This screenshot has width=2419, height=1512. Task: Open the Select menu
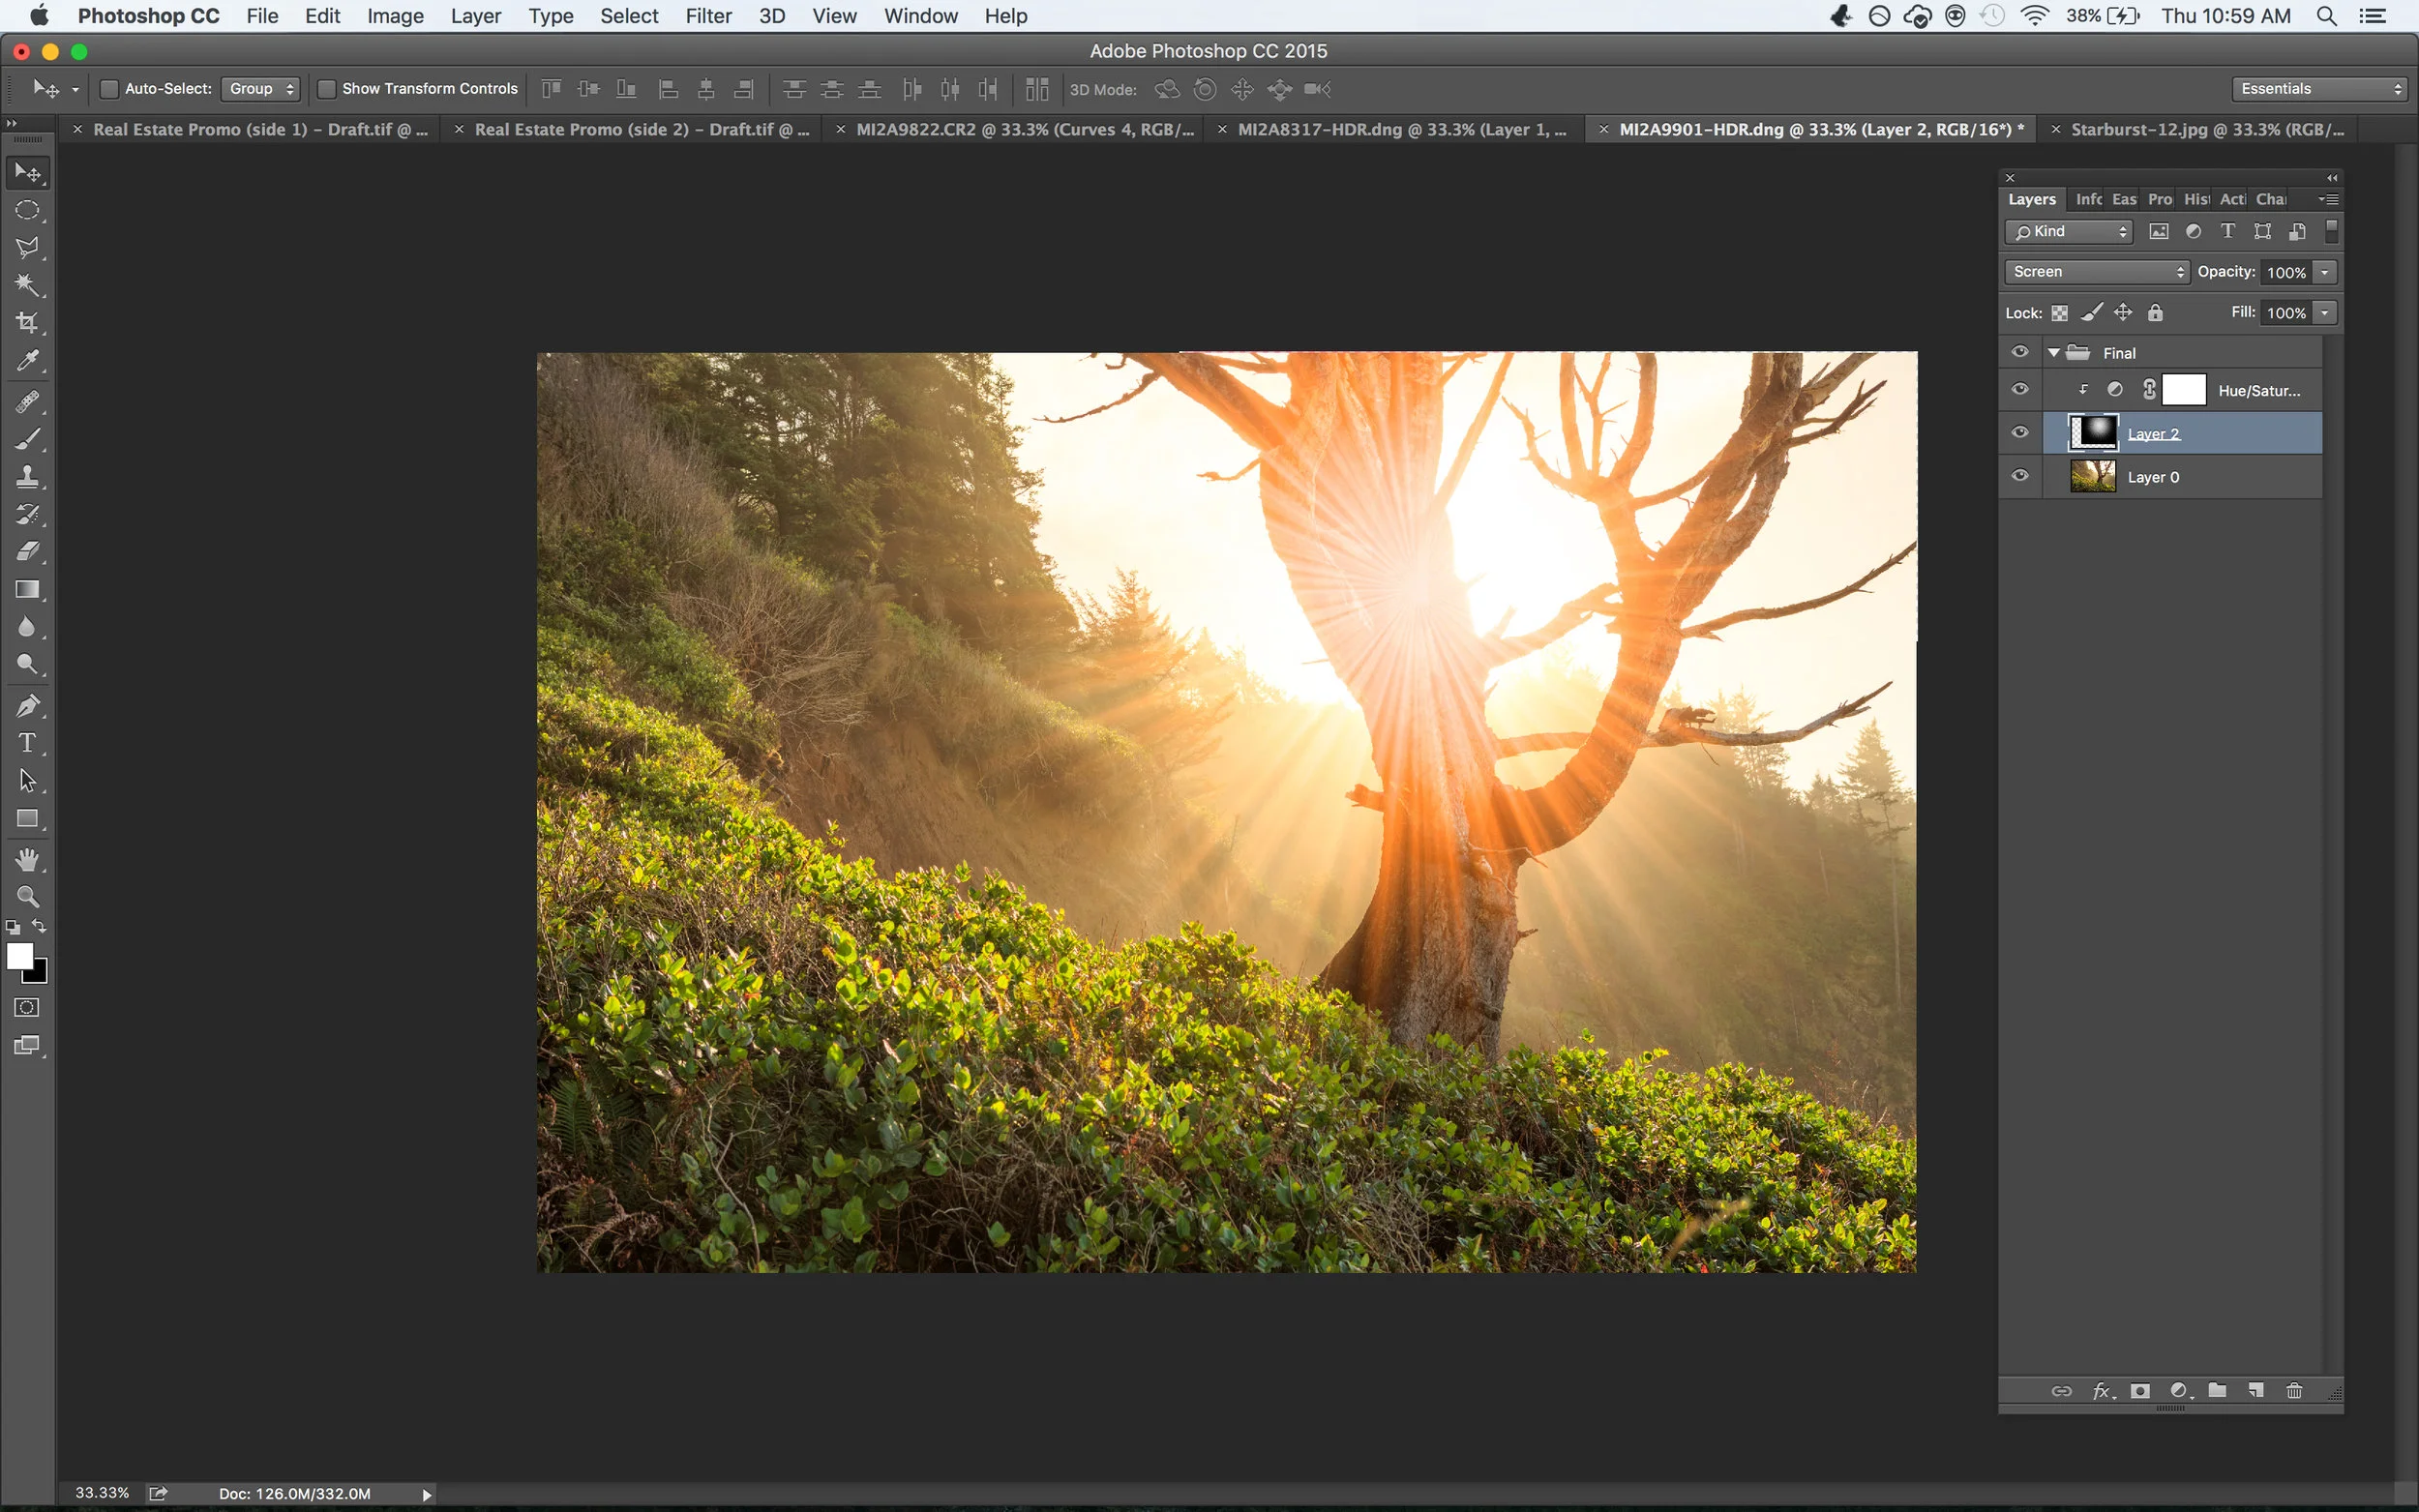coord(629,16)
